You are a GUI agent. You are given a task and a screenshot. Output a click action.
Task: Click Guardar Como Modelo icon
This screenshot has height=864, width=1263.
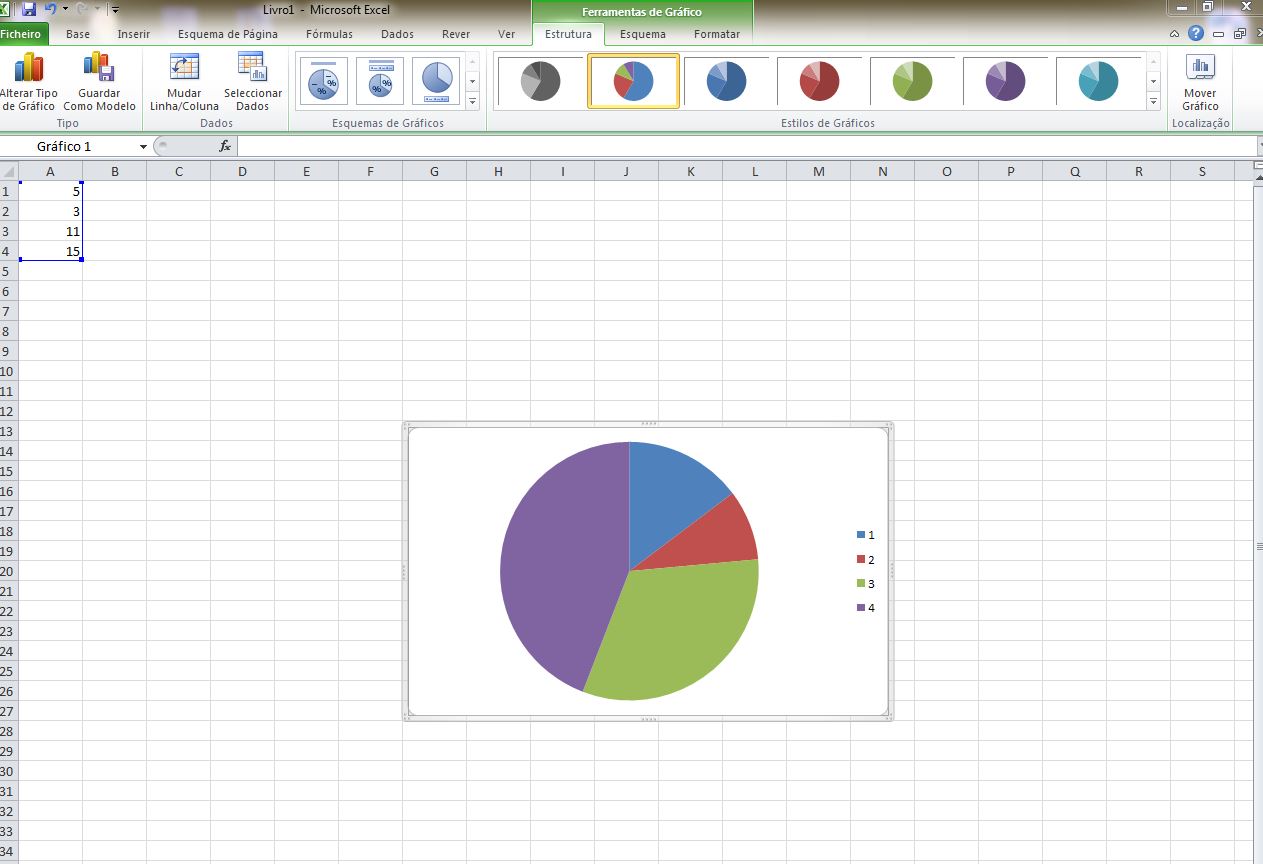99,67
